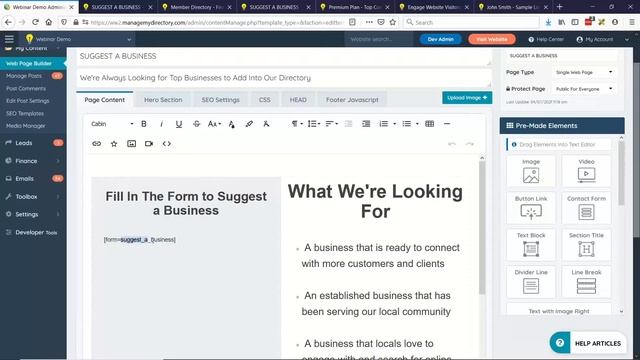Screen dimensions: 640x360
Task: Open the font size menu
Action: 214,124
